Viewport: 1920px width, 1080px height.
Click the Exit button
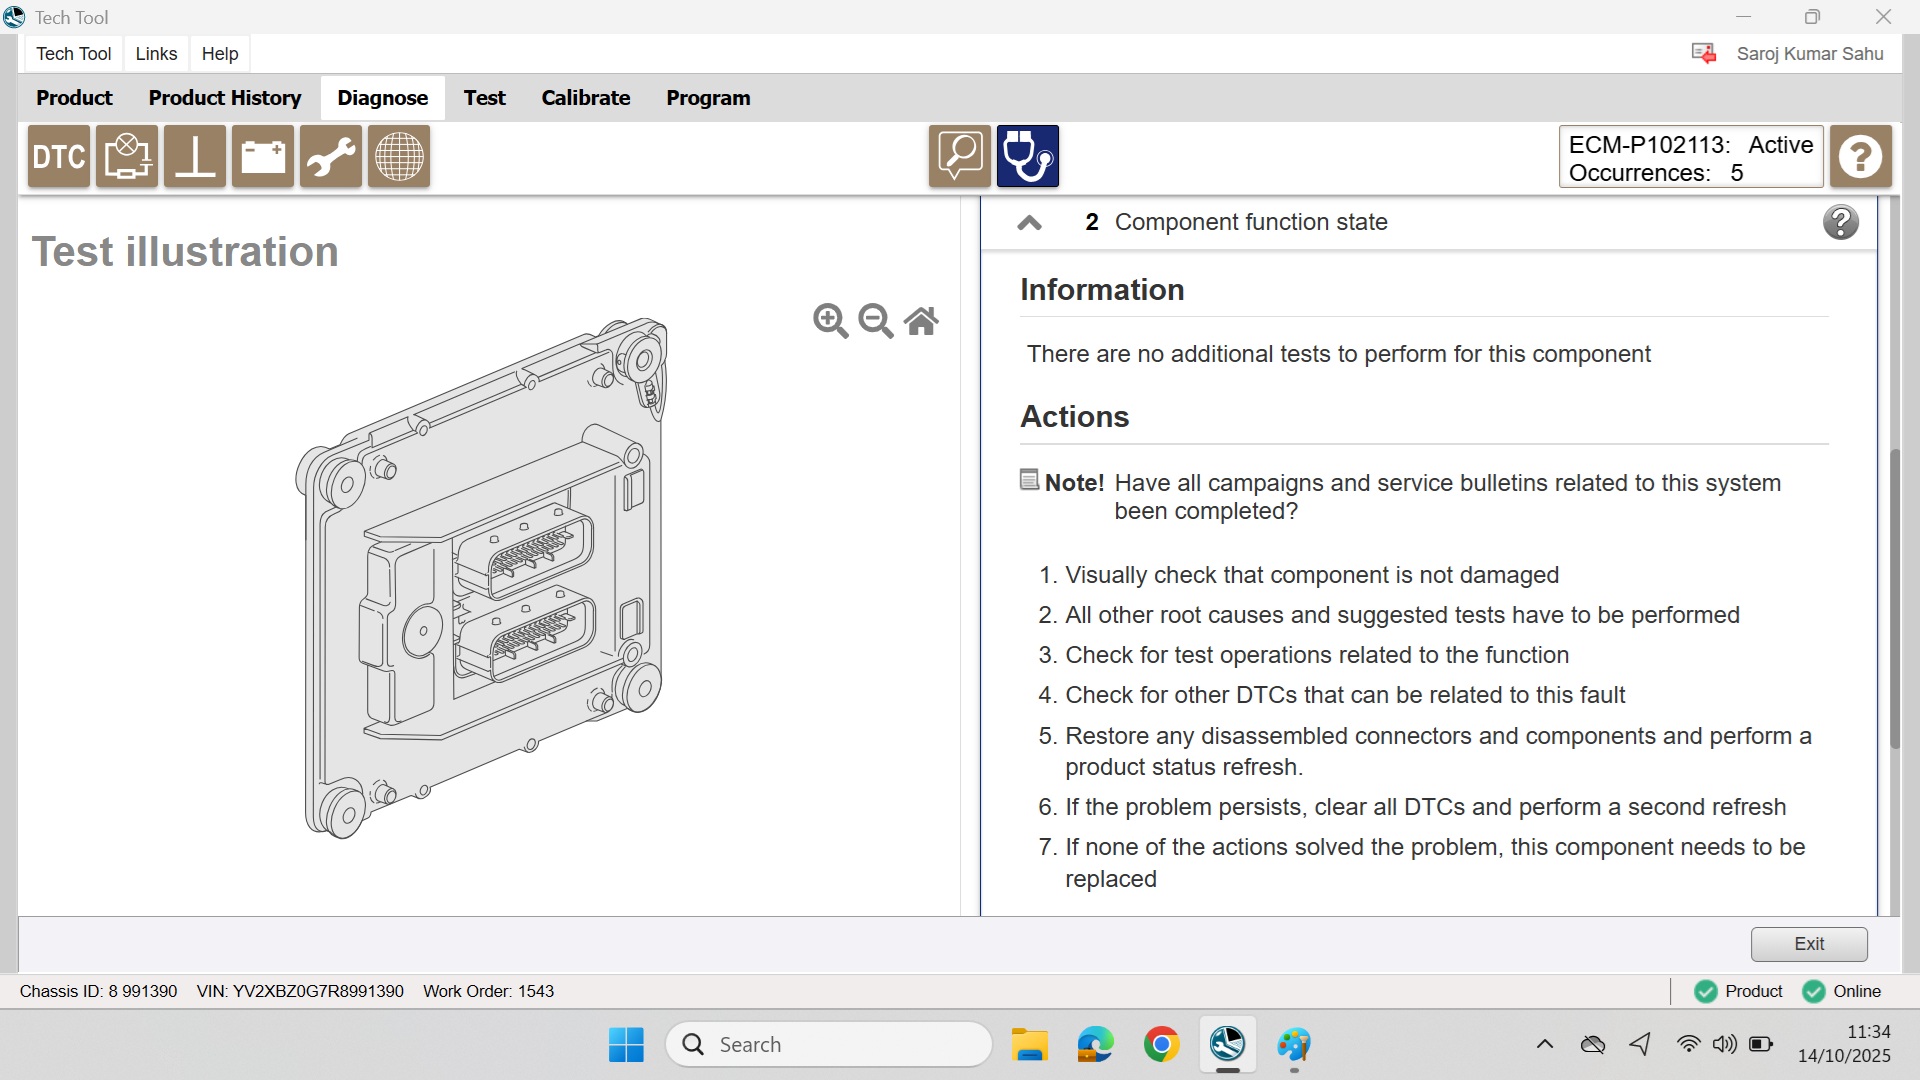tap(1808, 944)
